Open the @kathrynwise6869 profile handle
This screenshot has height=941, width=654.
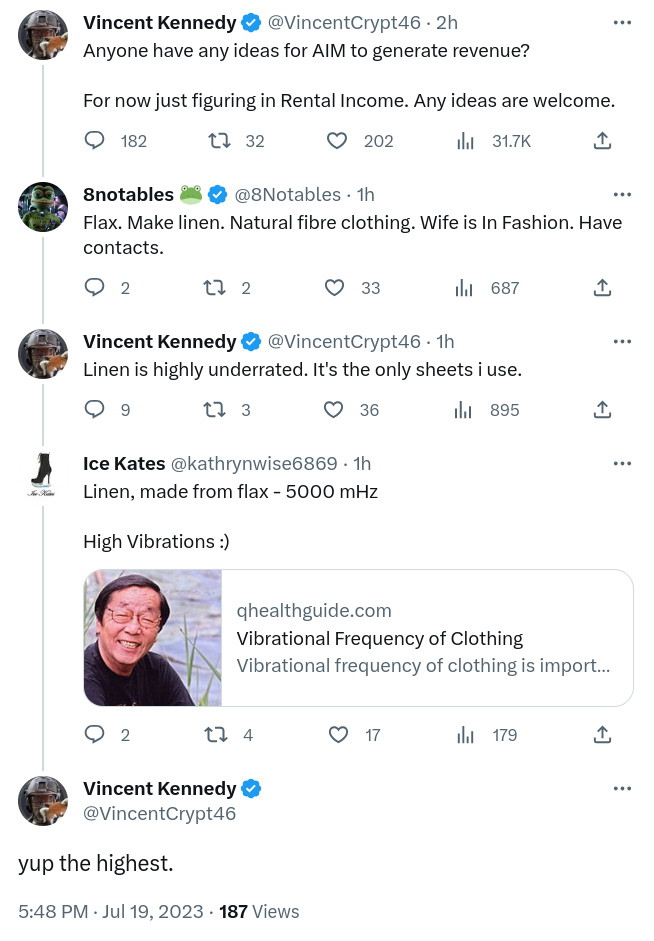[254, 463]
